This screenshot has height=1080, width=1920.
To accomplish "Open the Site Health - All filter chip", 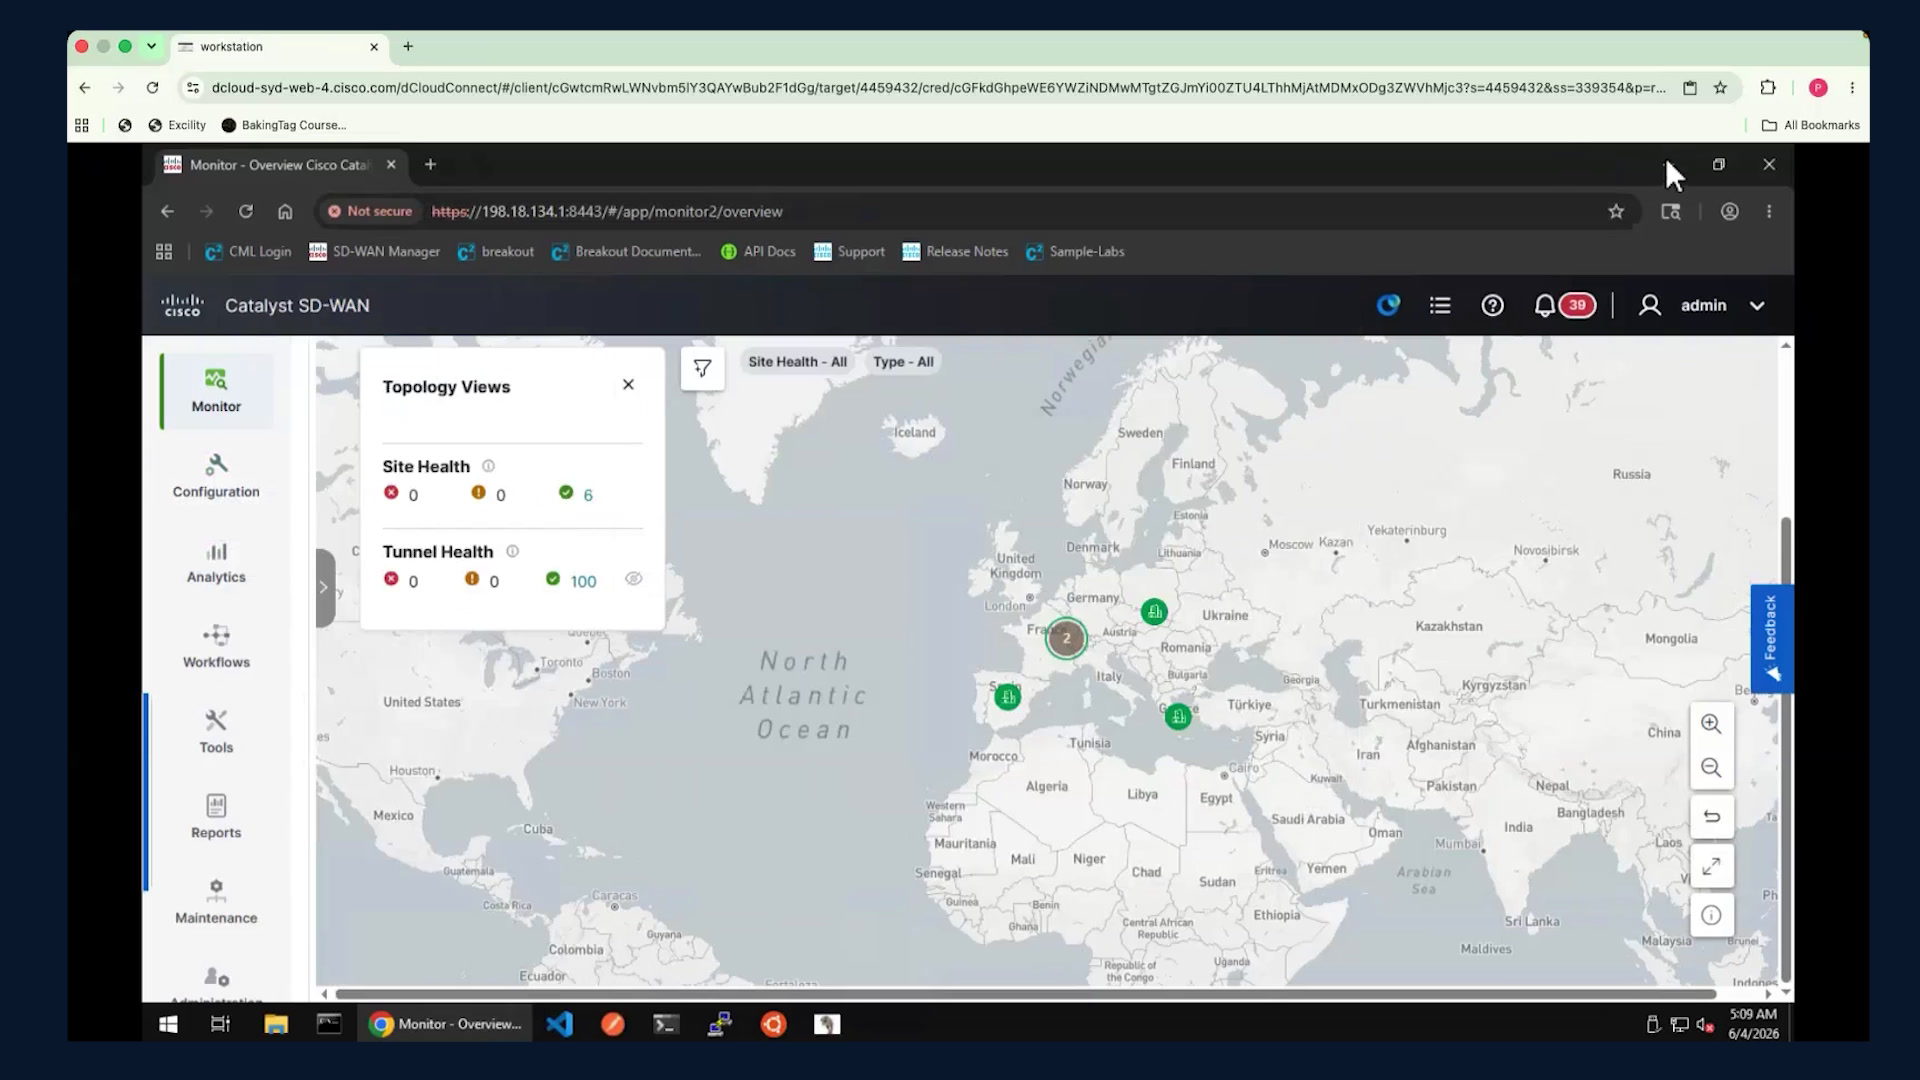I will click(797, 362).
